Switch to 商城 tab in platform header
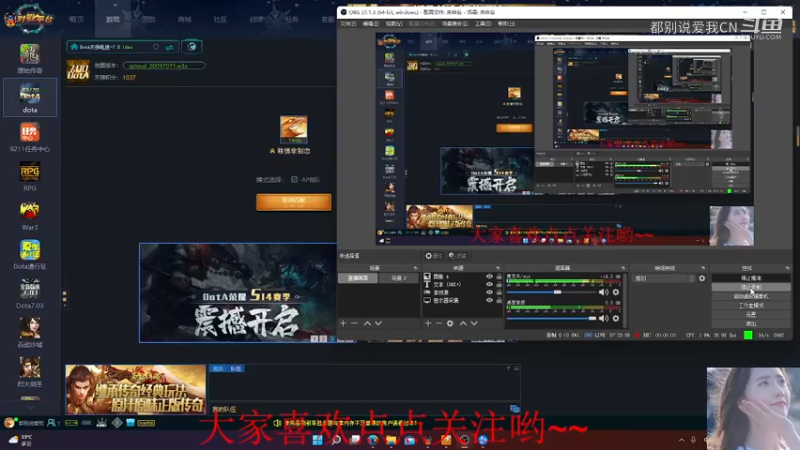Viewport: 800px width, 450px height. point(184,19)
